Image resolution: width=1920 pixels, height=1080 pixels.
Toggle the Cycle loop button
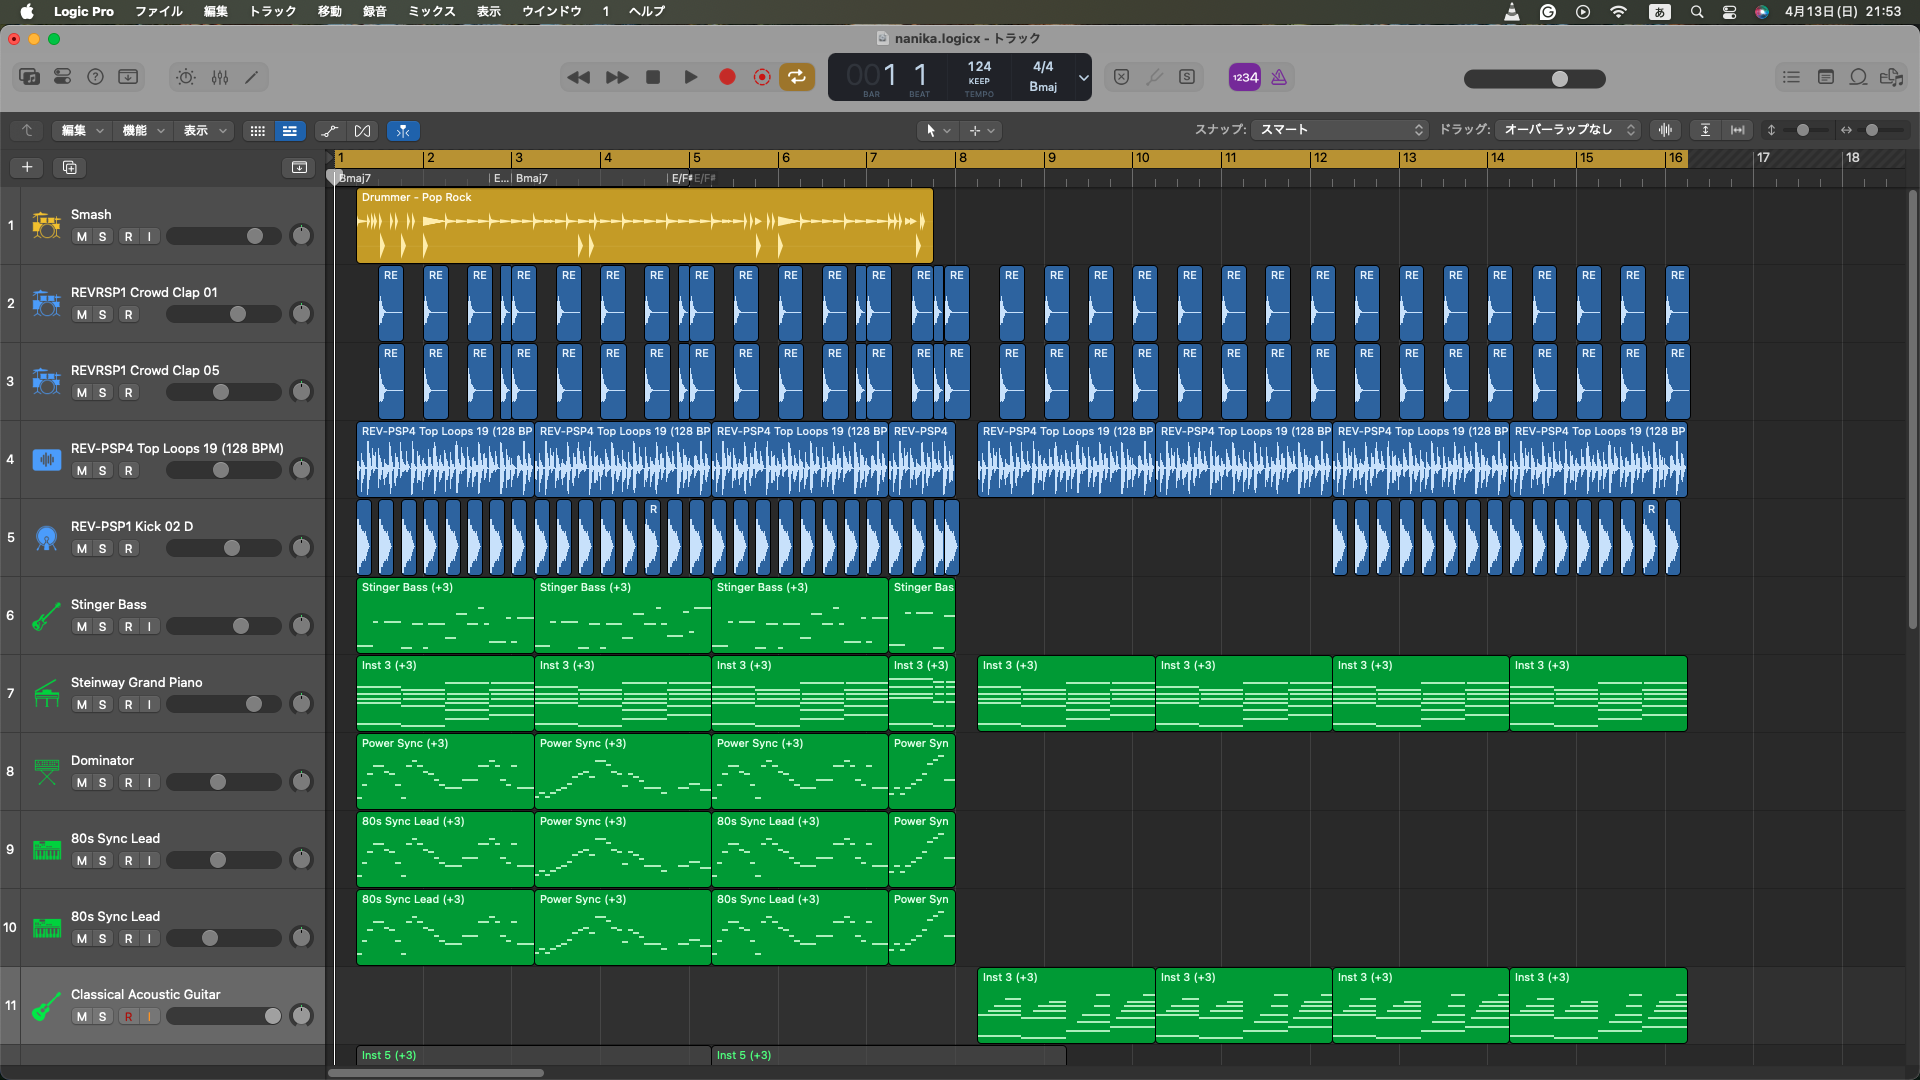797,77
